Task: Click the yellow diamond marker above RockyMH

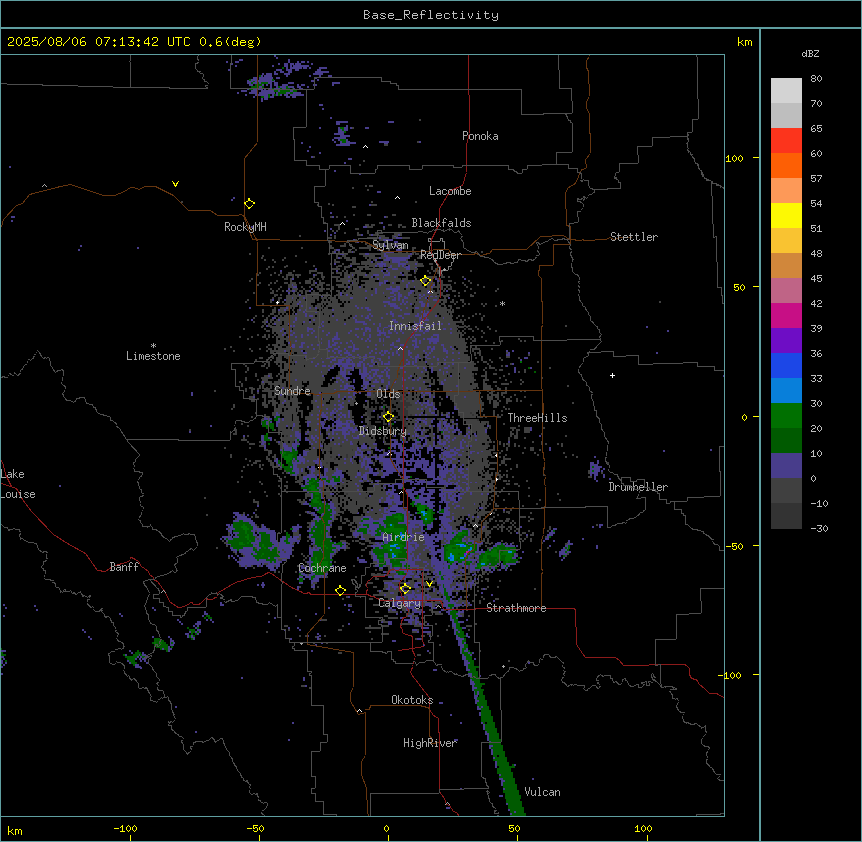Action: pos(249,203)
